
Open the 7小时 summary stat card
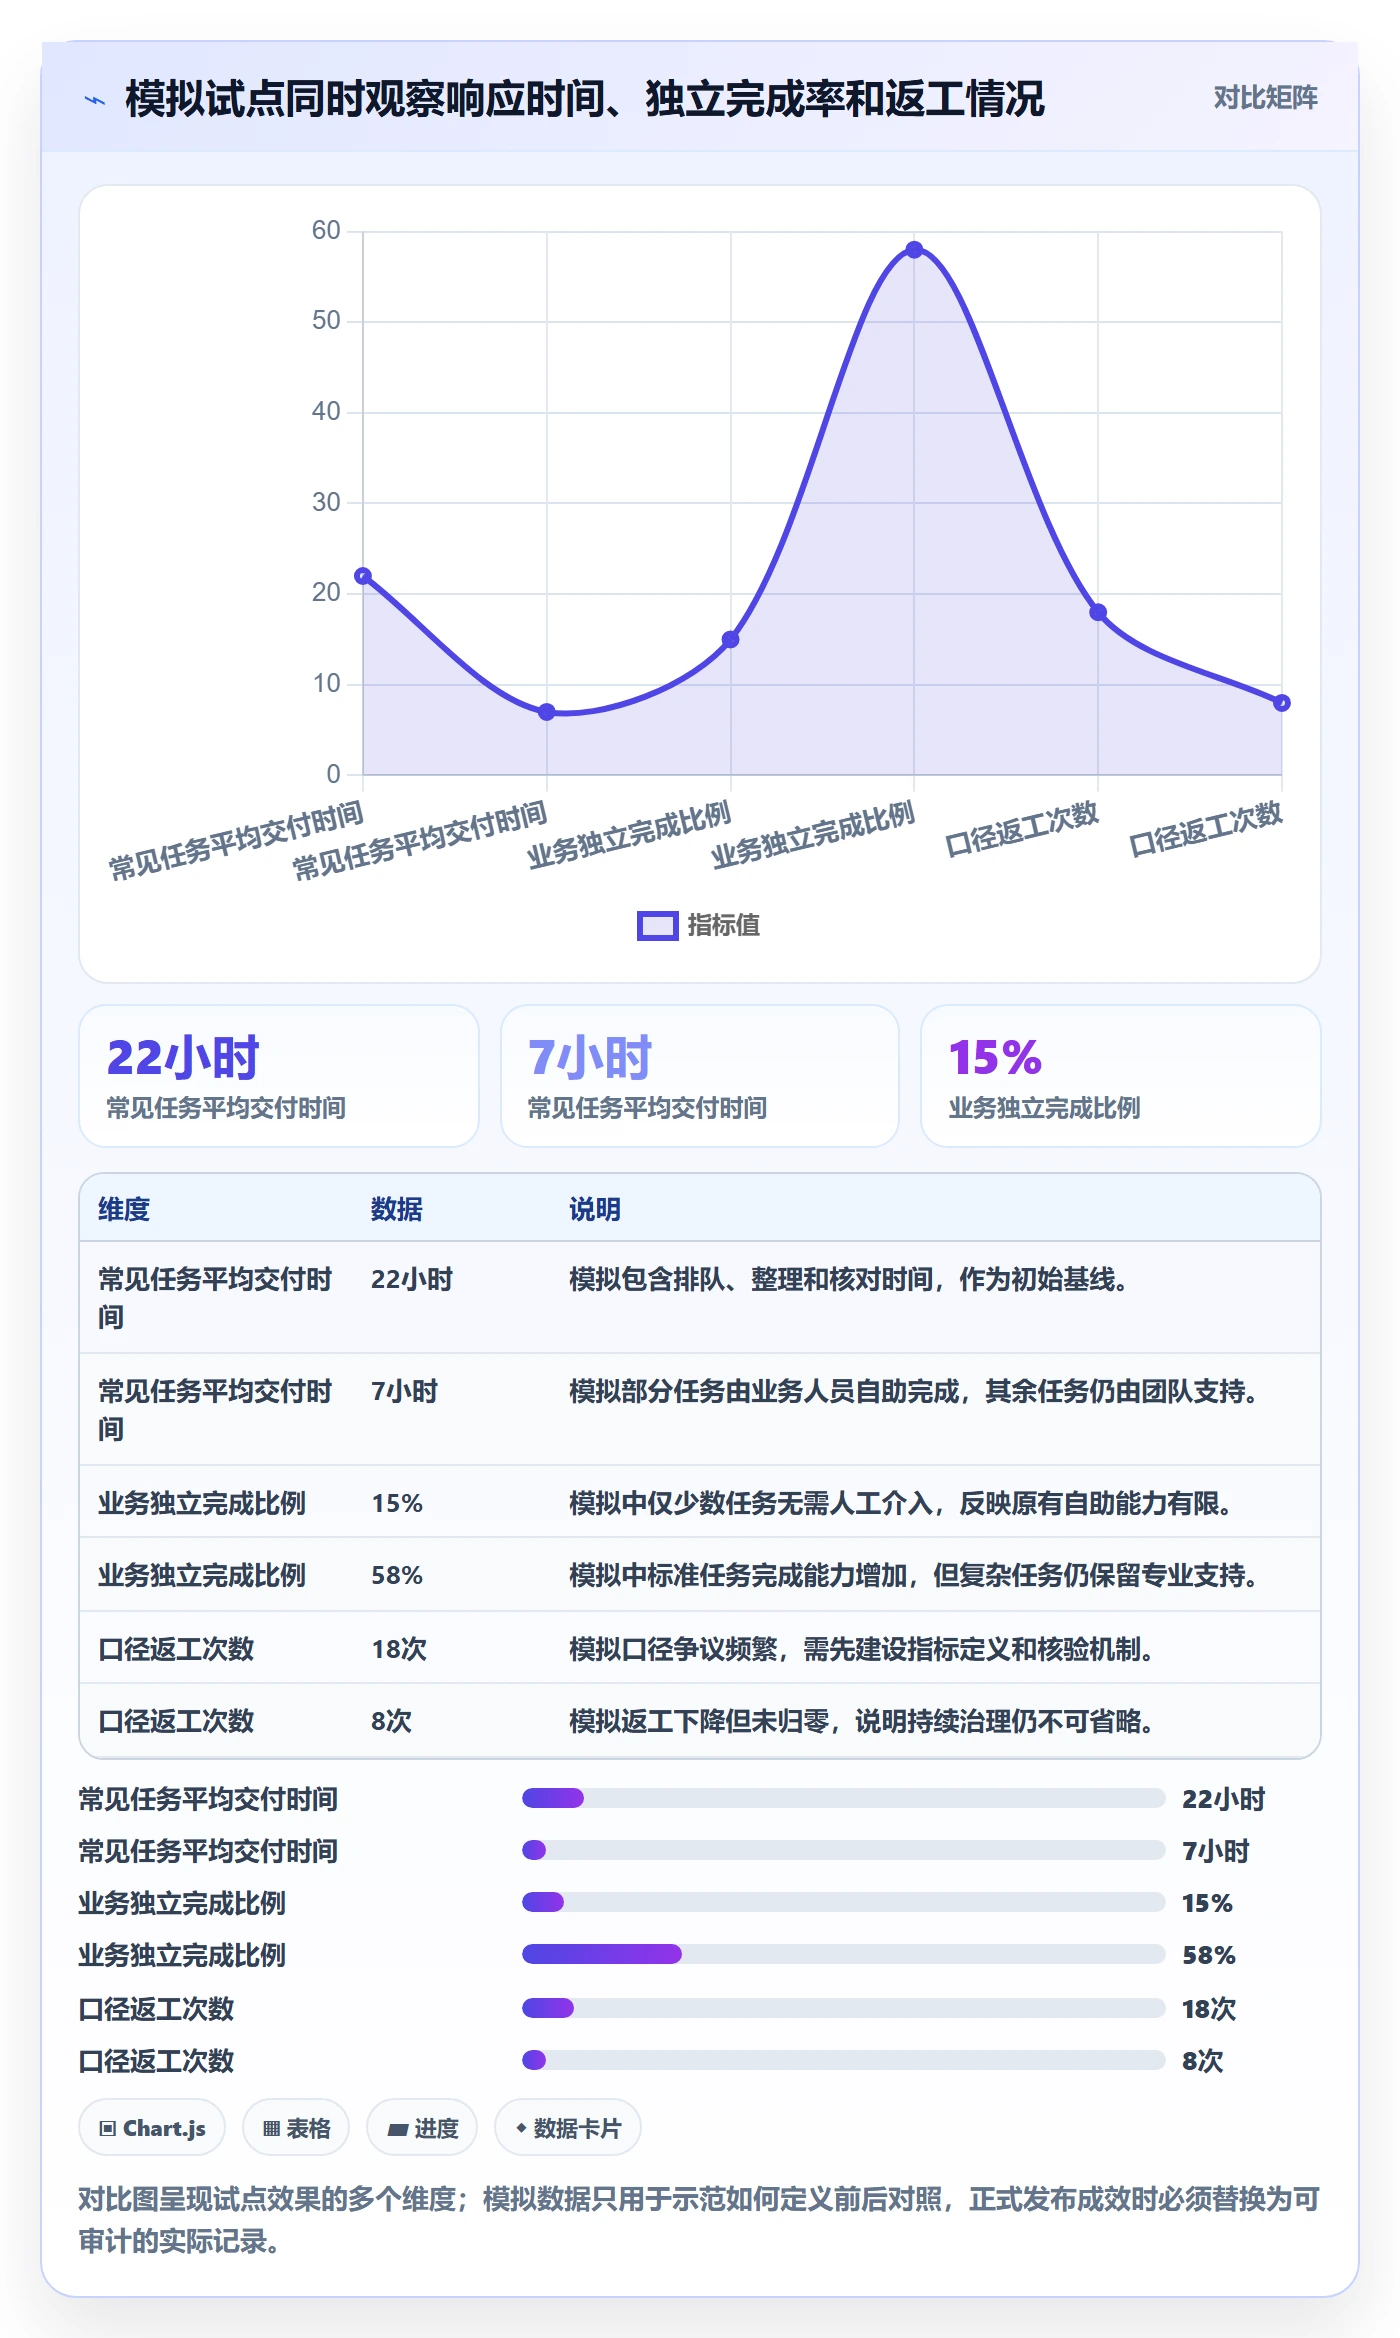coord(700,1076)
